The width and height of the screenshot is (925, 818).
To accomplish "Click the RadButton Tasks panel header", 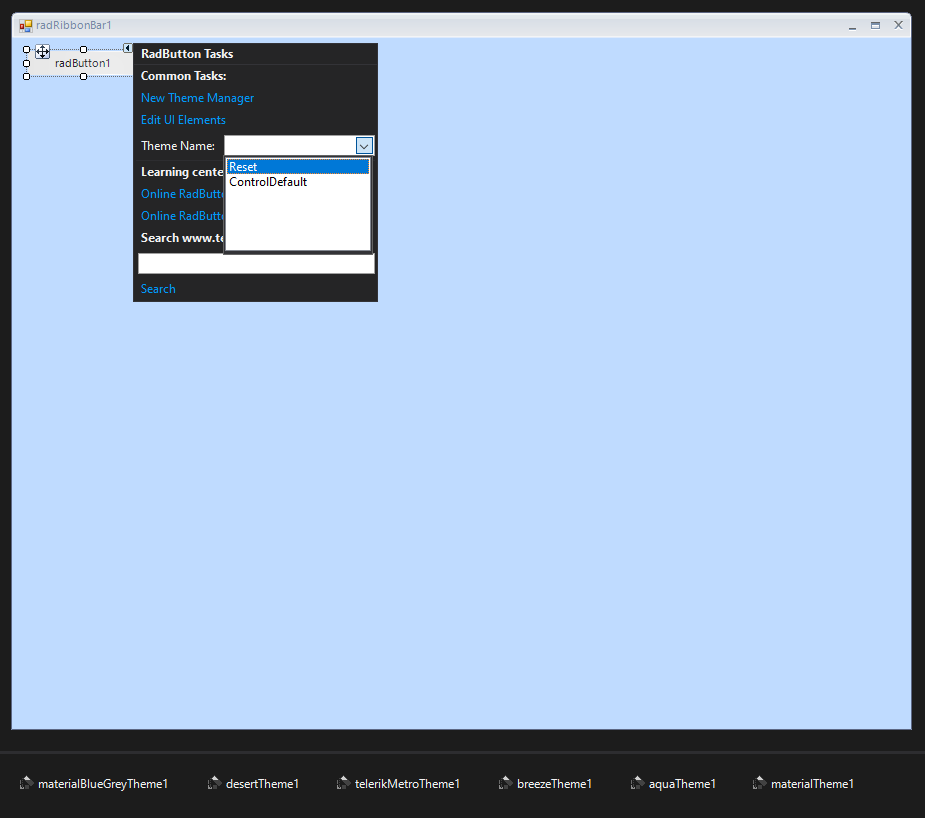I will click(x=187, y=54).
